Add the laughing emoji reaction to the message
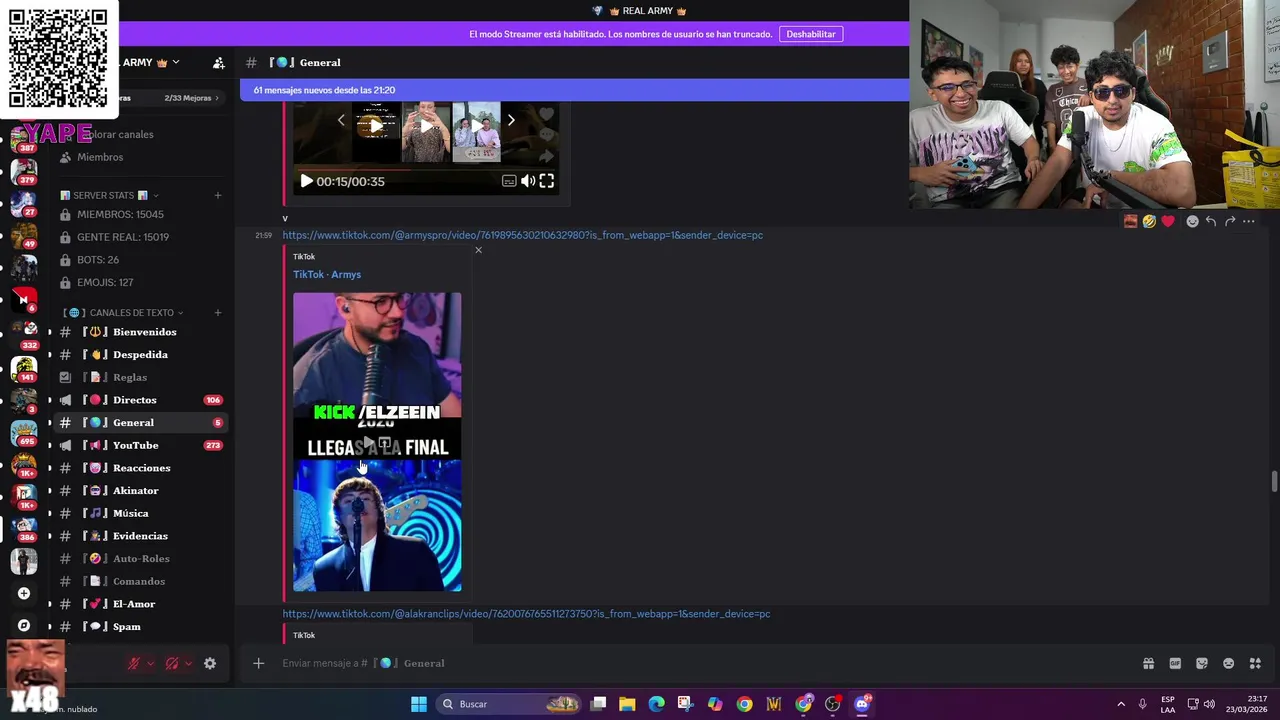 point(1149,221)
